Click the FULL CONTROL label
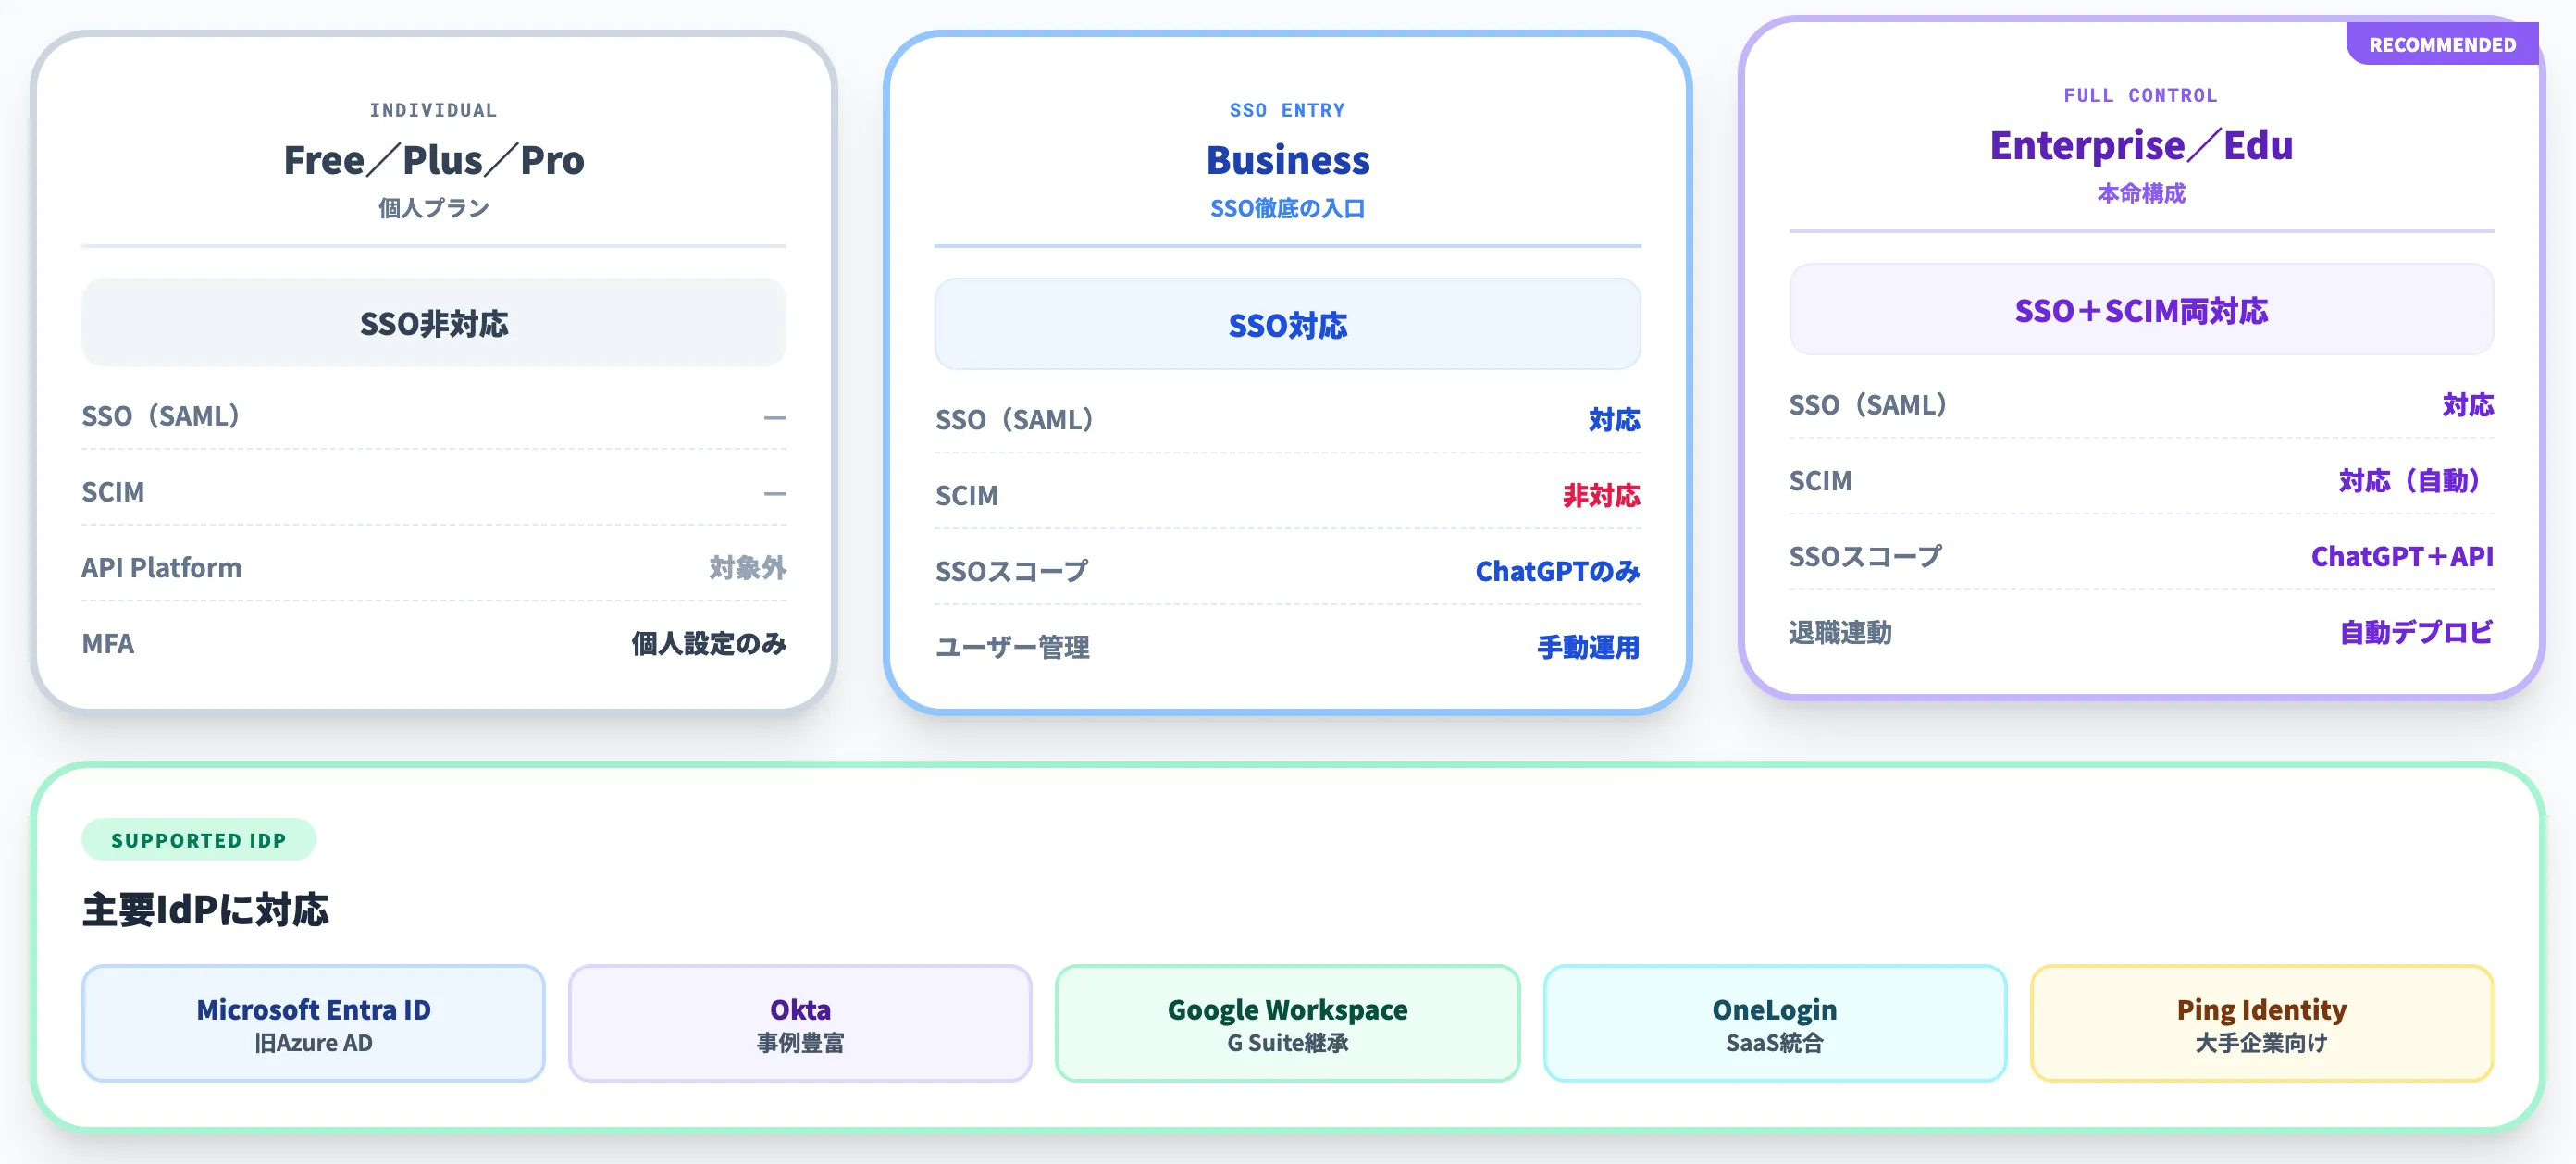Viewport: 2576px width, 1164px height. click(2141, 95)
